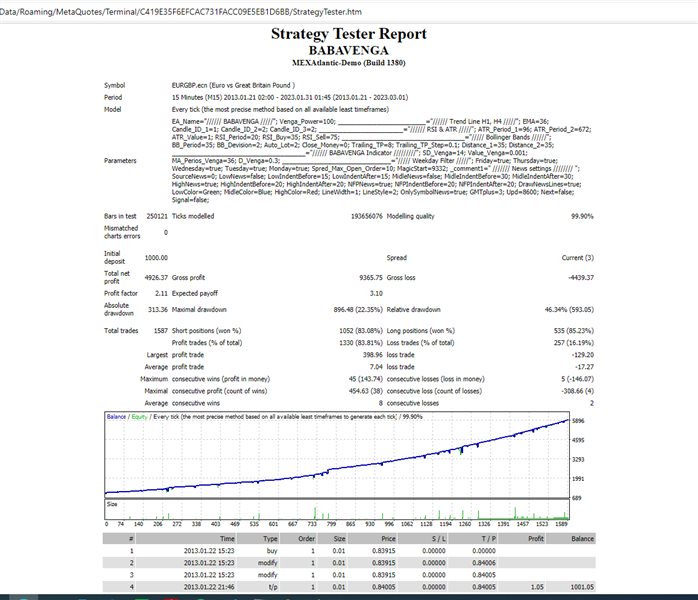Click the balance curve chart image
The height and width of the screenshot is (600, 698).
(x=337, y=454)
